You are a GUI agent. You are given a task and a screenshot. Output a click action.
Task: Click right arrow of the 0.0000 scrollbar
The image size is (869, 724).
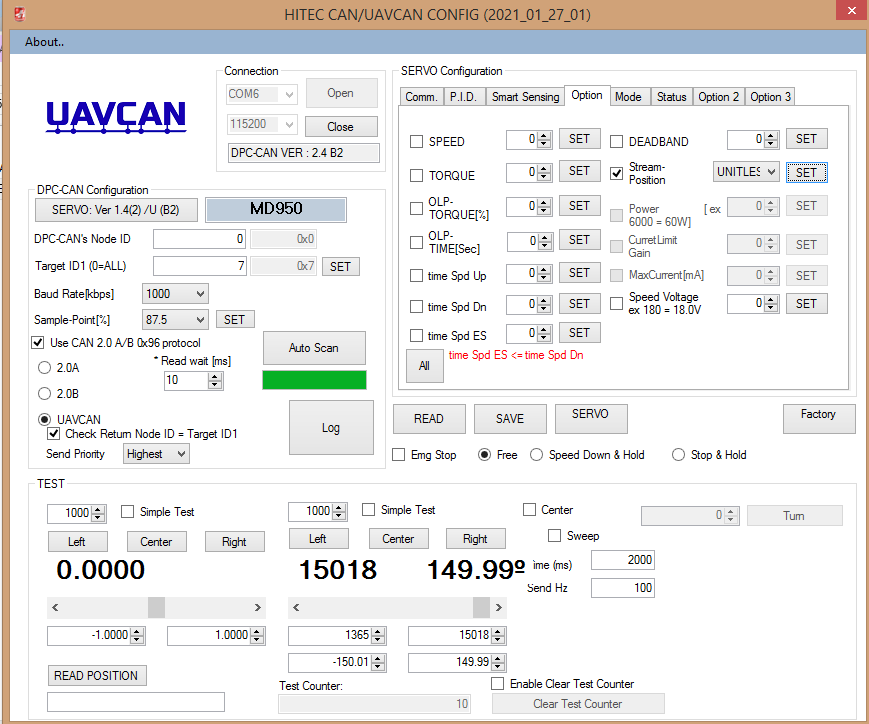[258, 607]
